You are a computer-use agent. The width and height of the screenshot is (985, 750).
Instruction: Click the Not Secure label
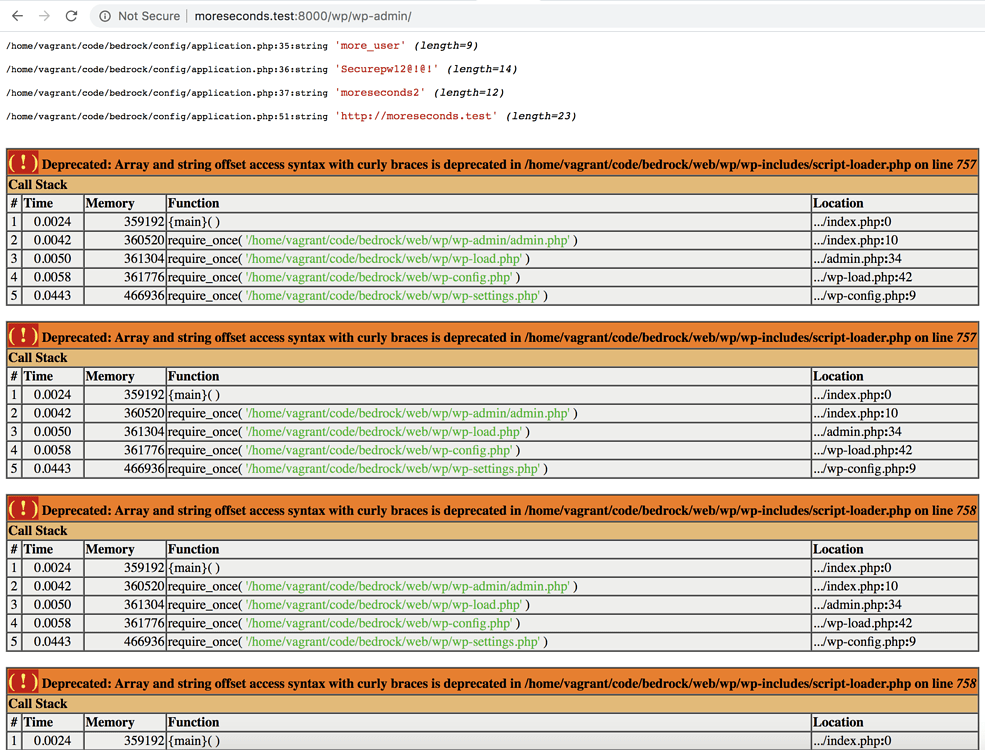point(147,16)
